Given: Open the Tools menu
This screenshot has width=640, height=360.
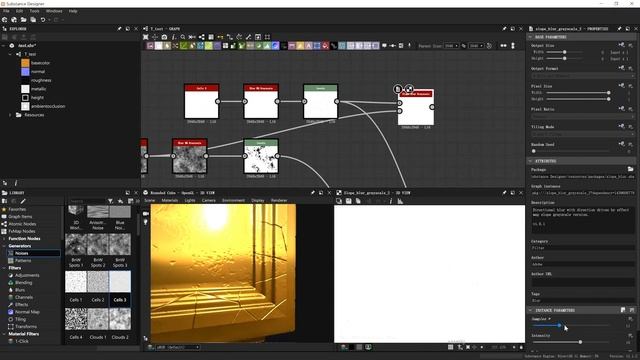Looking at the screenshot, I should [35, 11].
